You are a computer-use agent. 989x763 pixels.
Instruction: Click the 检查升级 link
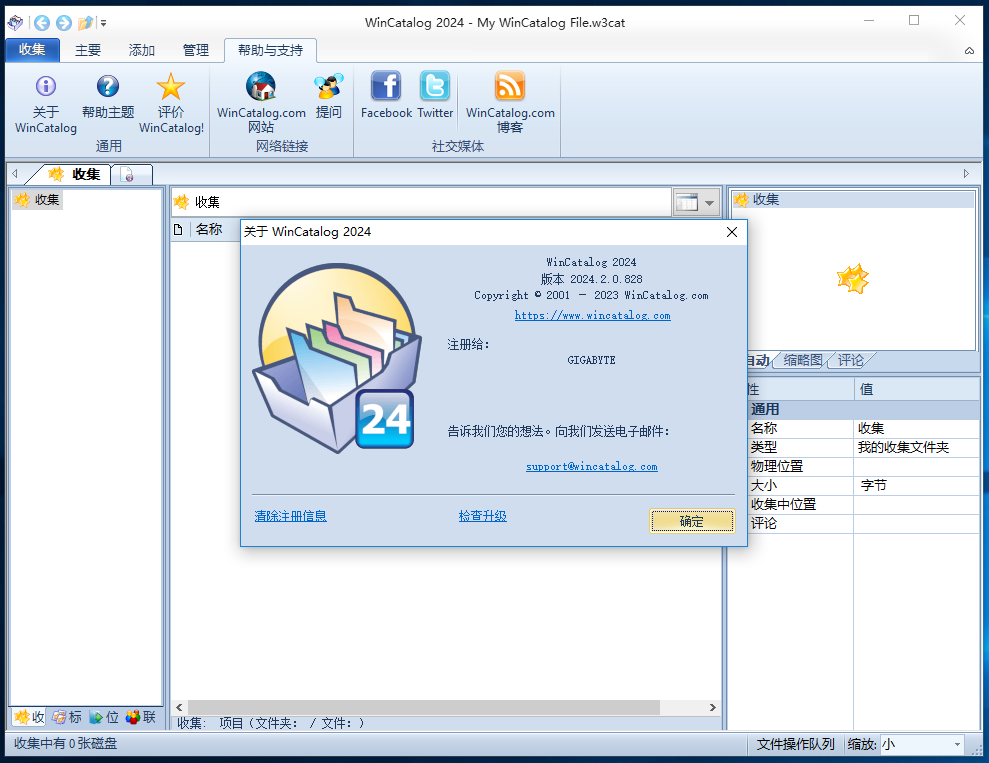point(482,516)
